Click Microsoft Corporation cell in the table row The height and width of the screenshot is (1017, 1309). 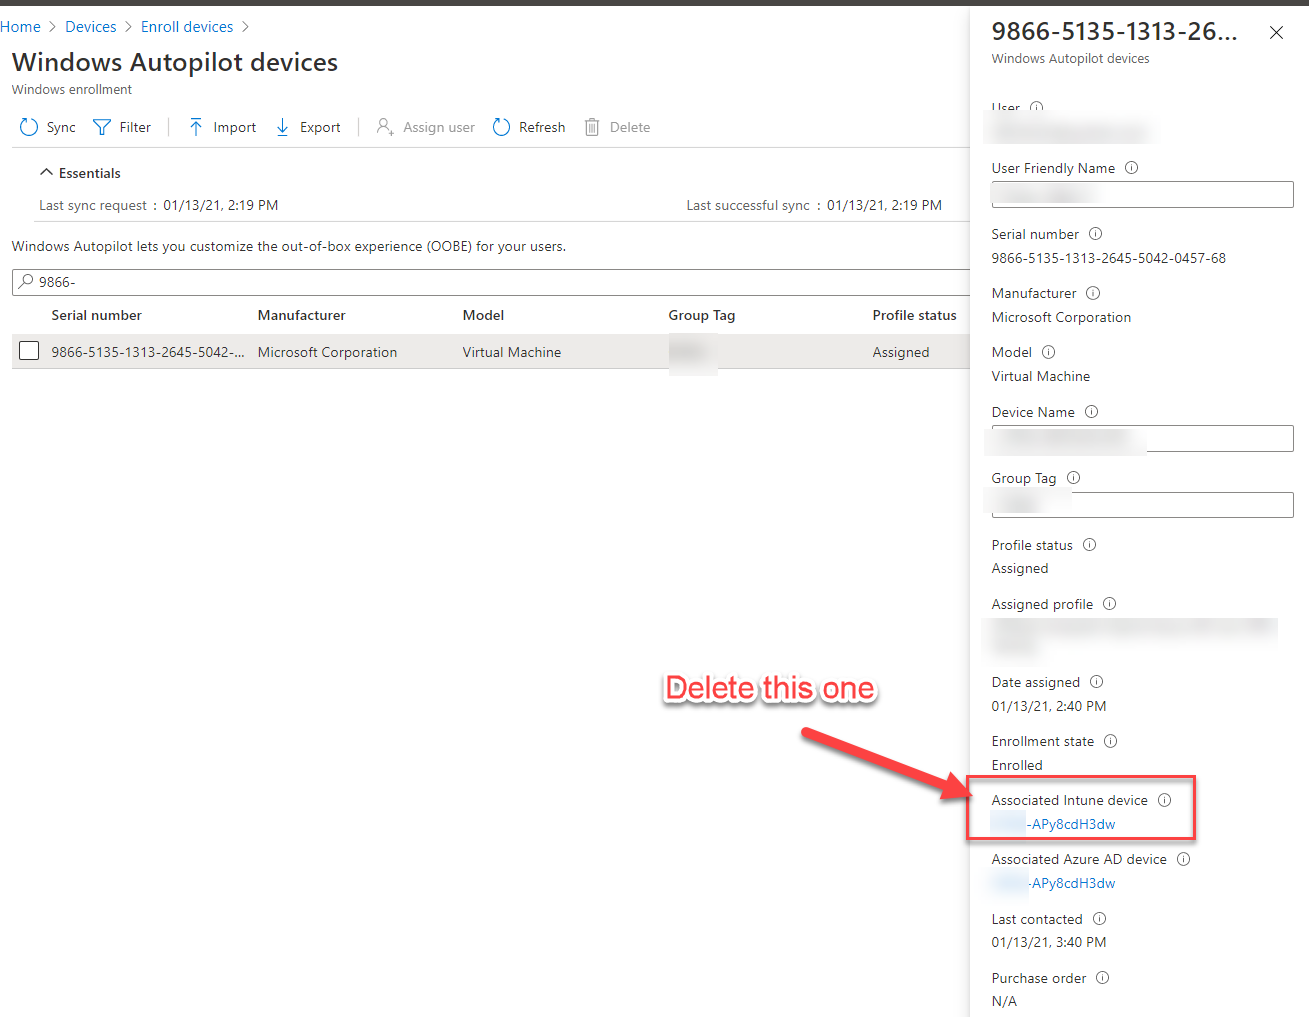(327, 352)
